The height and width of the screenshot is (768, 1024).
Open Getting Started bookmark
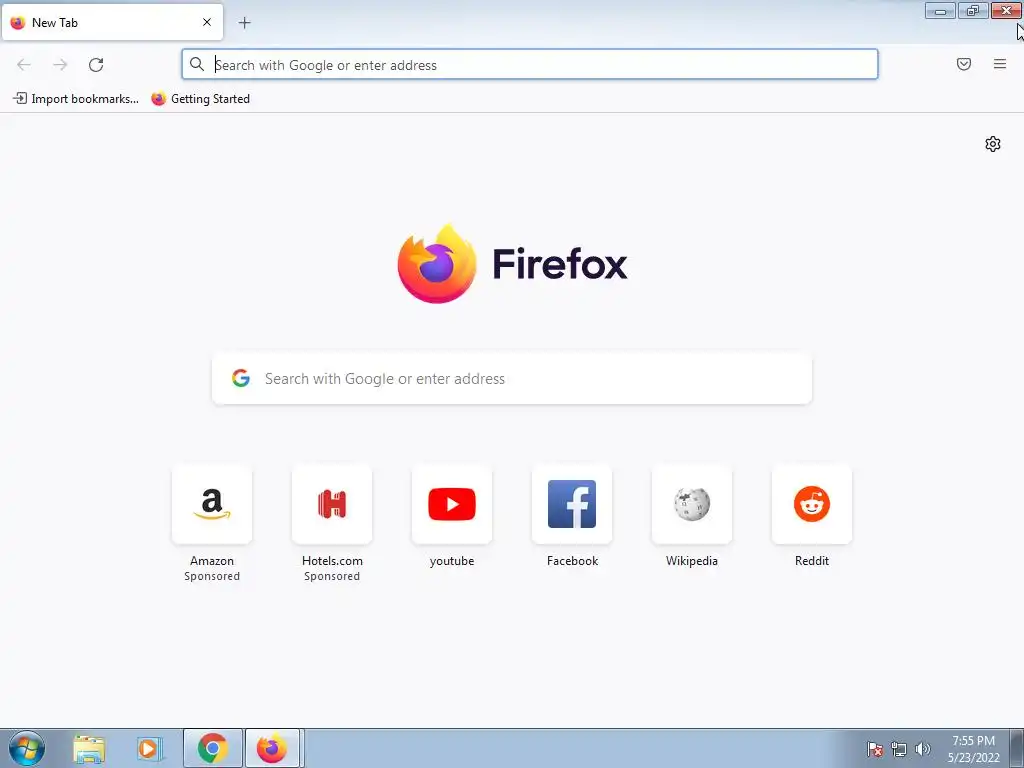[x=200, y=99]
